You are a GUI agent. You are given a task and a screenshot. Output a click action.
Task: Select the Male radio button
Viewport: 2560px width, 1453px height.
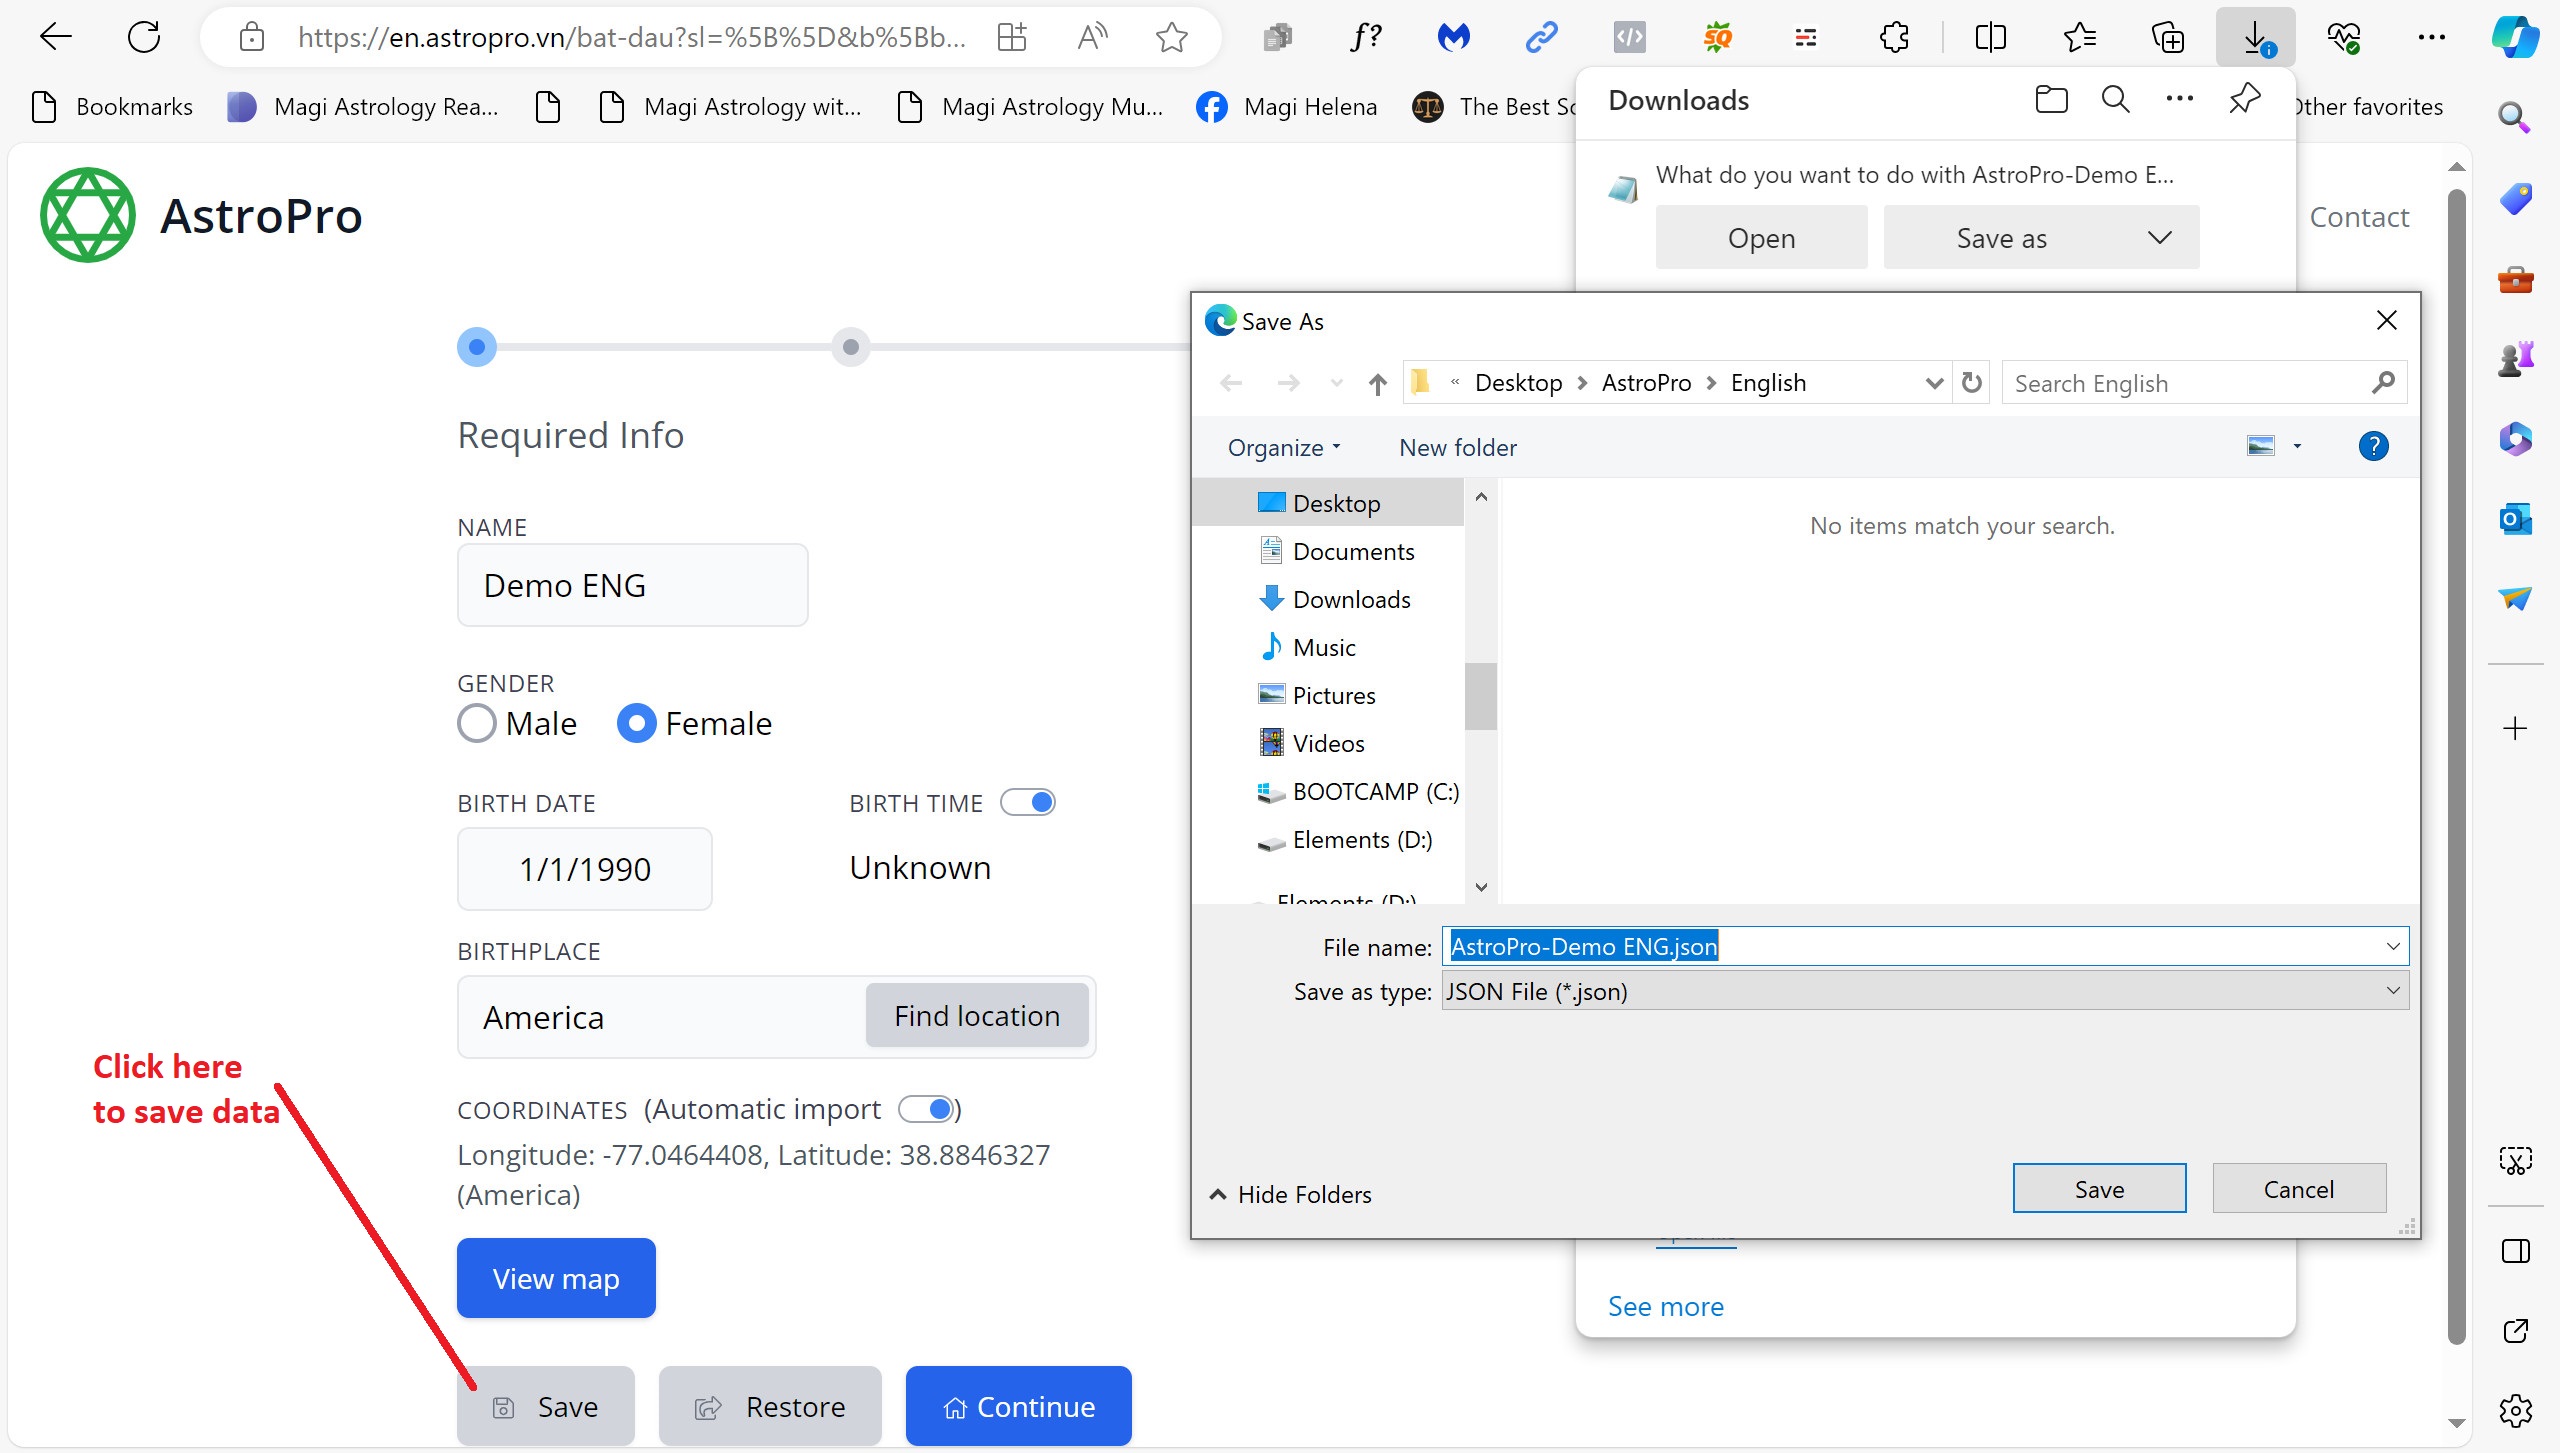[477, 723]
